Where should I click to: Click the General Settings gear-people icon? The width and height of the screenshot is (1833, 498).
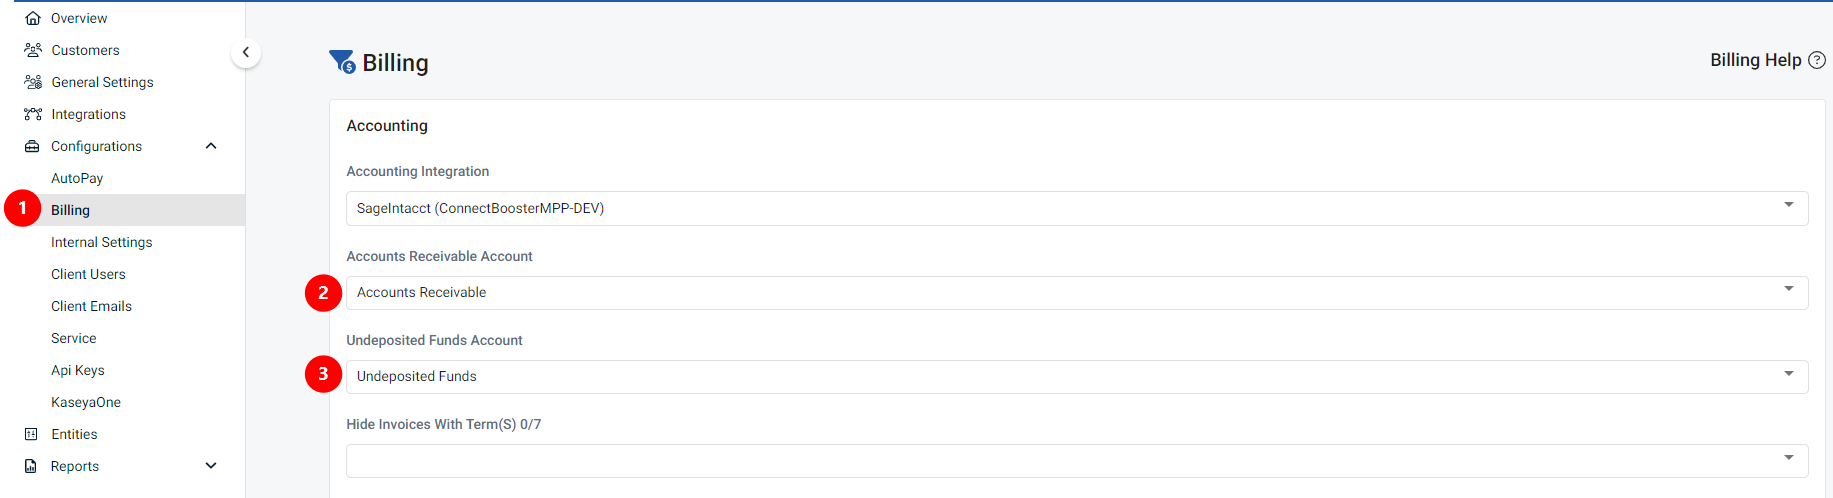click(33, 82)
